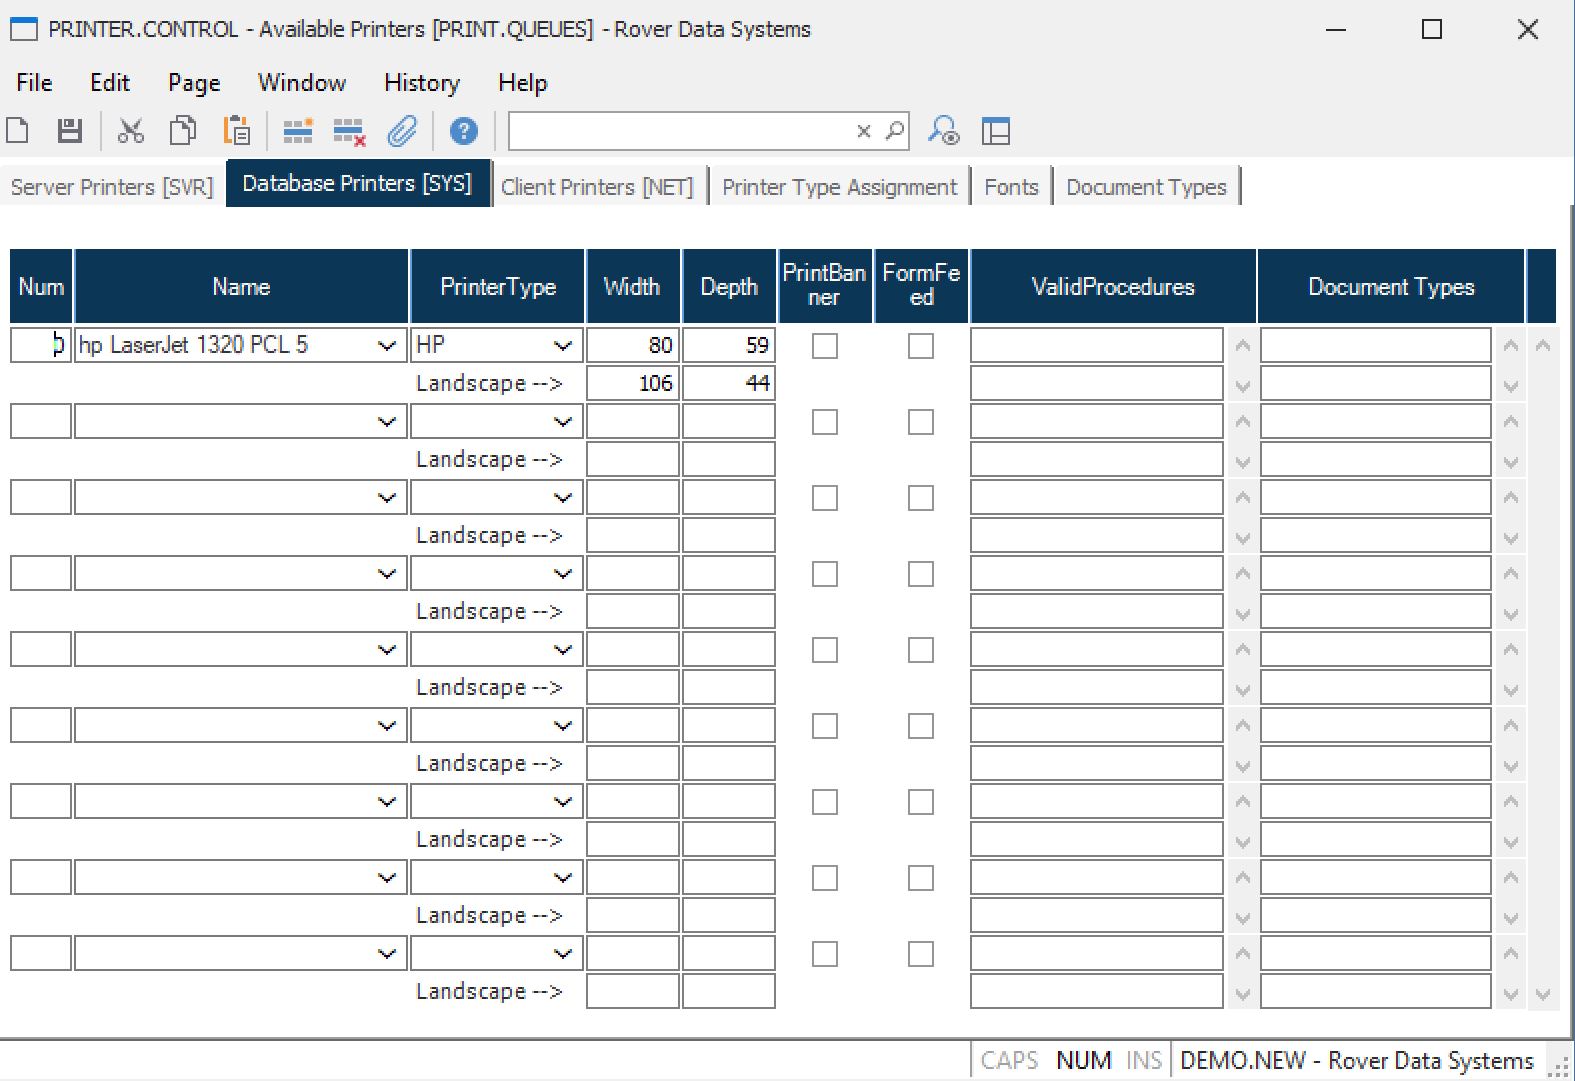Click the Paste clipboard icon
1575x1081 pixels.
[x=237, y=131]
